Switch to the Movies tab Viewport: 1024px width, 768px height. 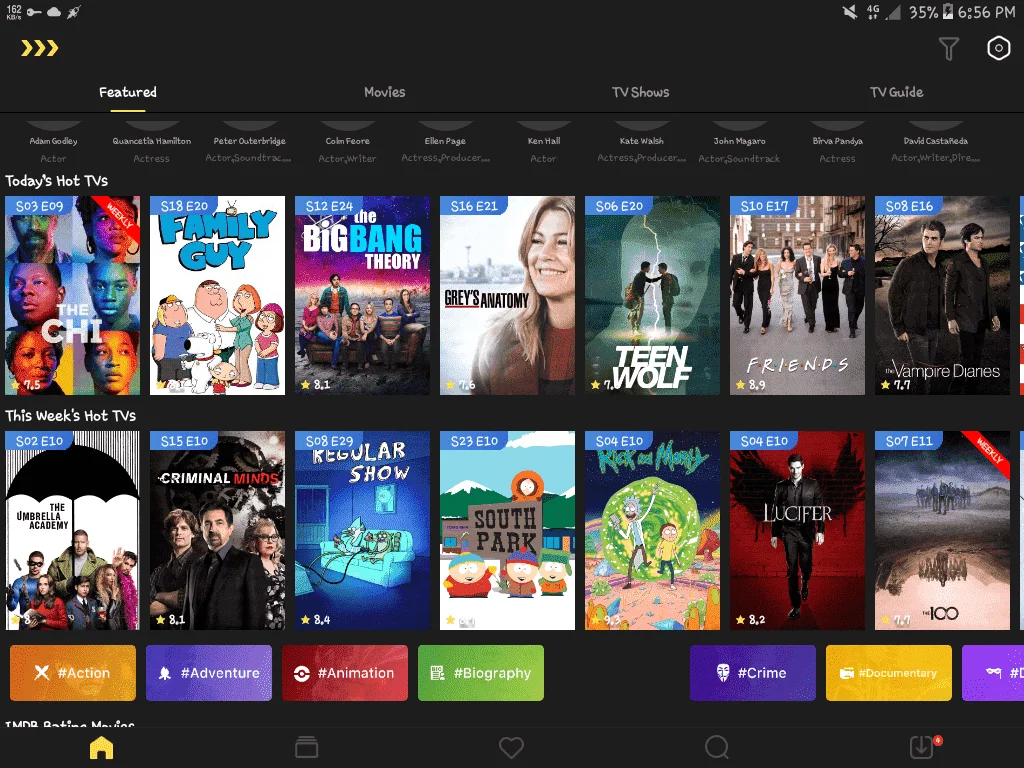(385, 92)
